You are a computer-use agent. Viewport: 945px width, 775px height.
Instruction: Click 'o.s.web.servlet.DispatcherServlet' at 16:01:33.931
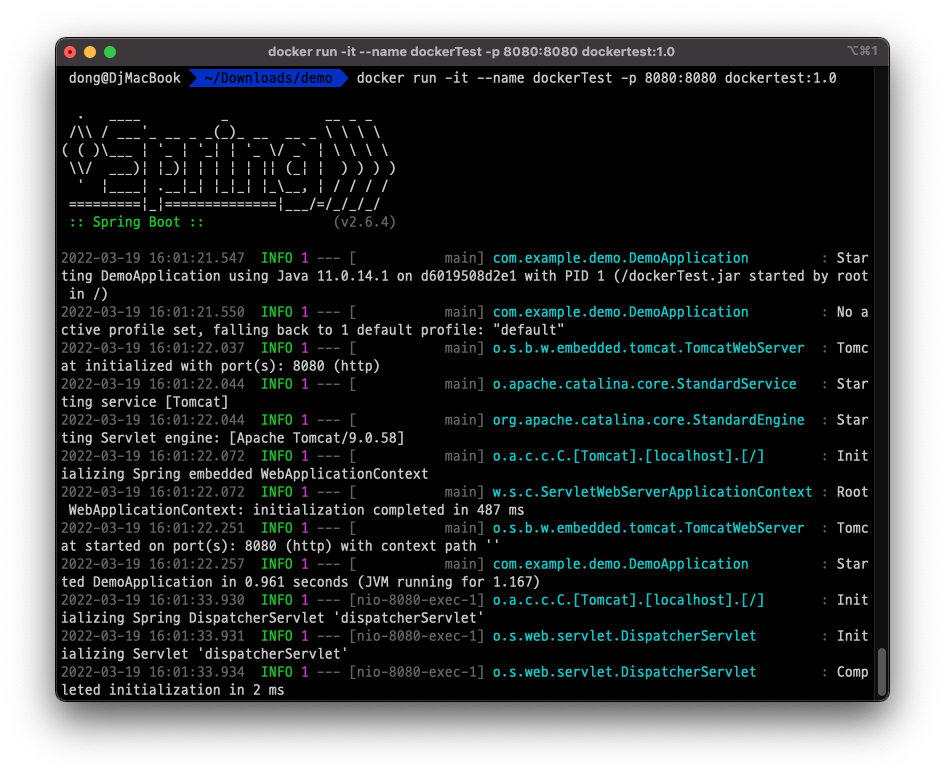(624, 636)
